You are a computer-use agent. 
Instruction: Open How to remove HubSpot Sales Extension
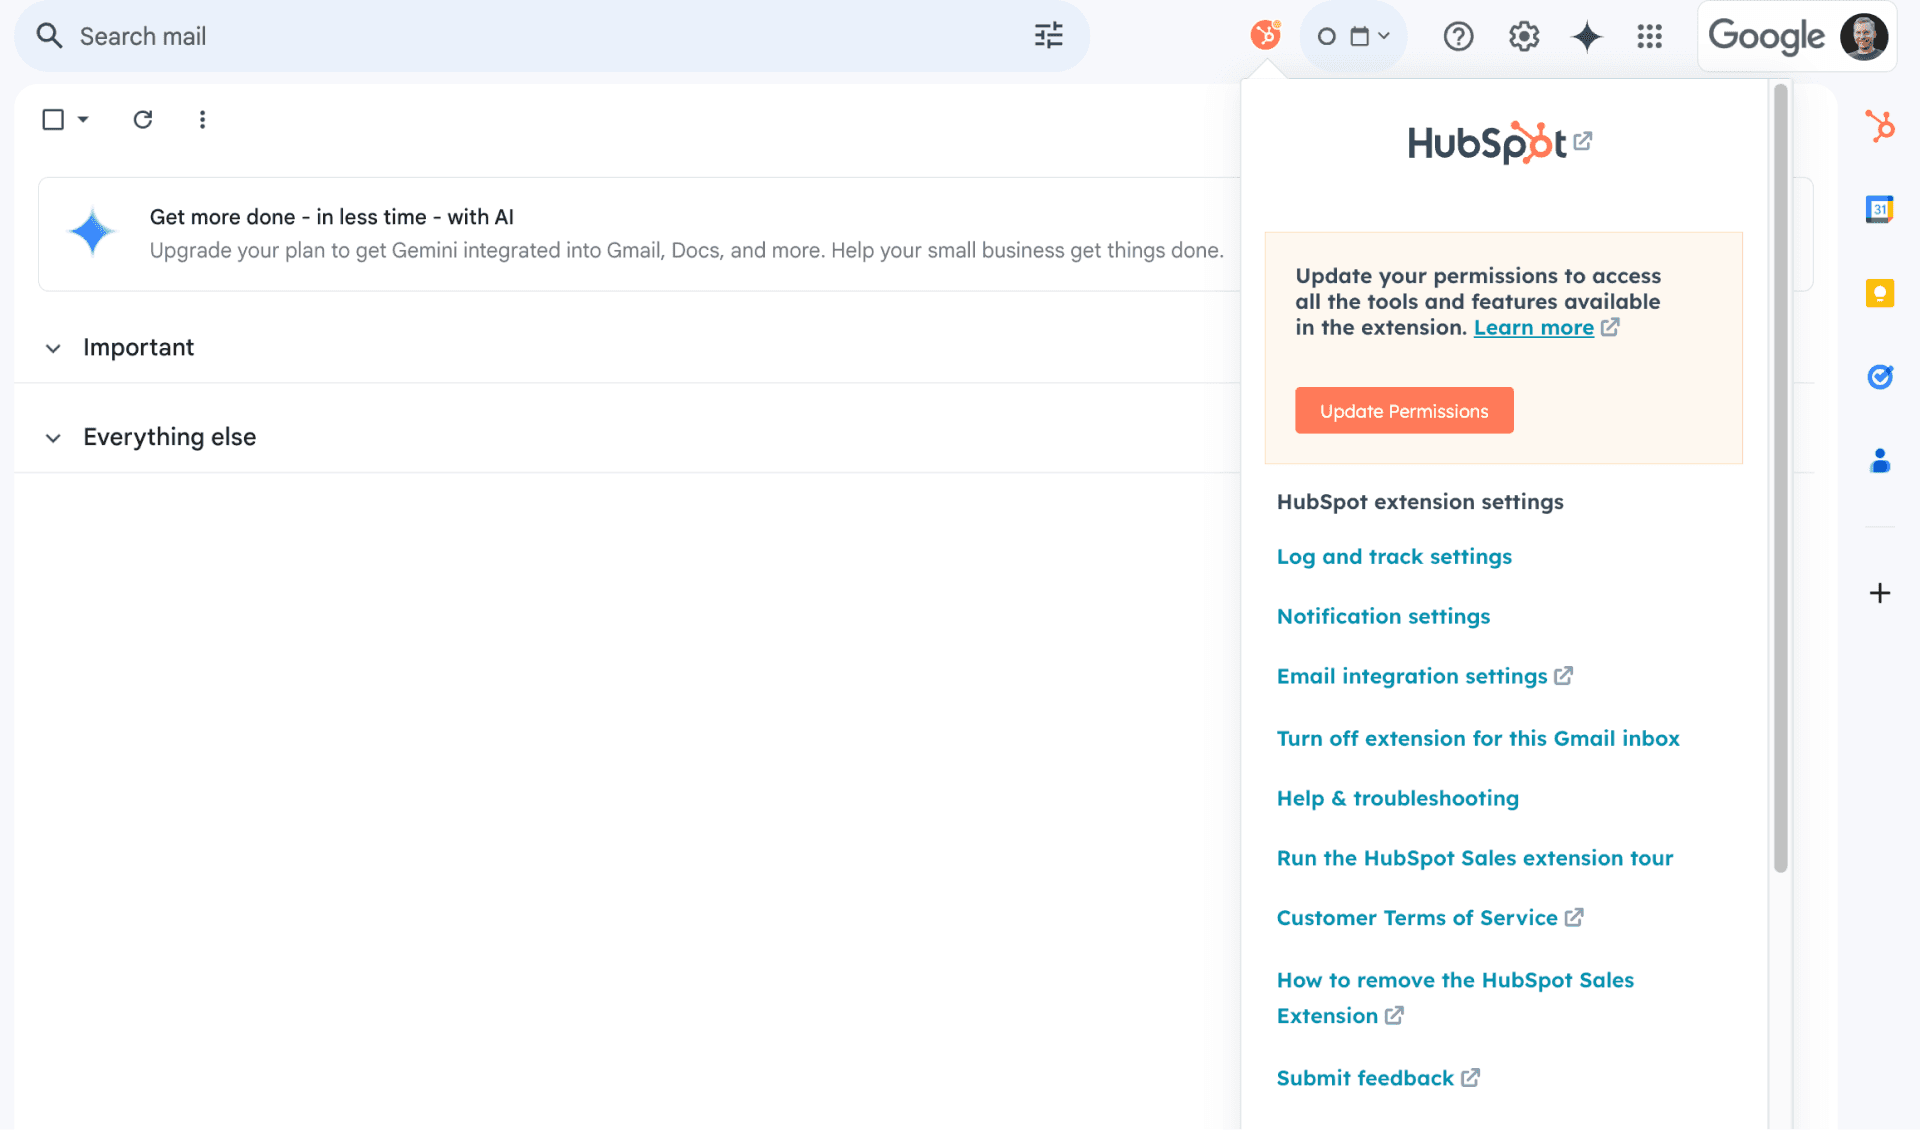1455,998
